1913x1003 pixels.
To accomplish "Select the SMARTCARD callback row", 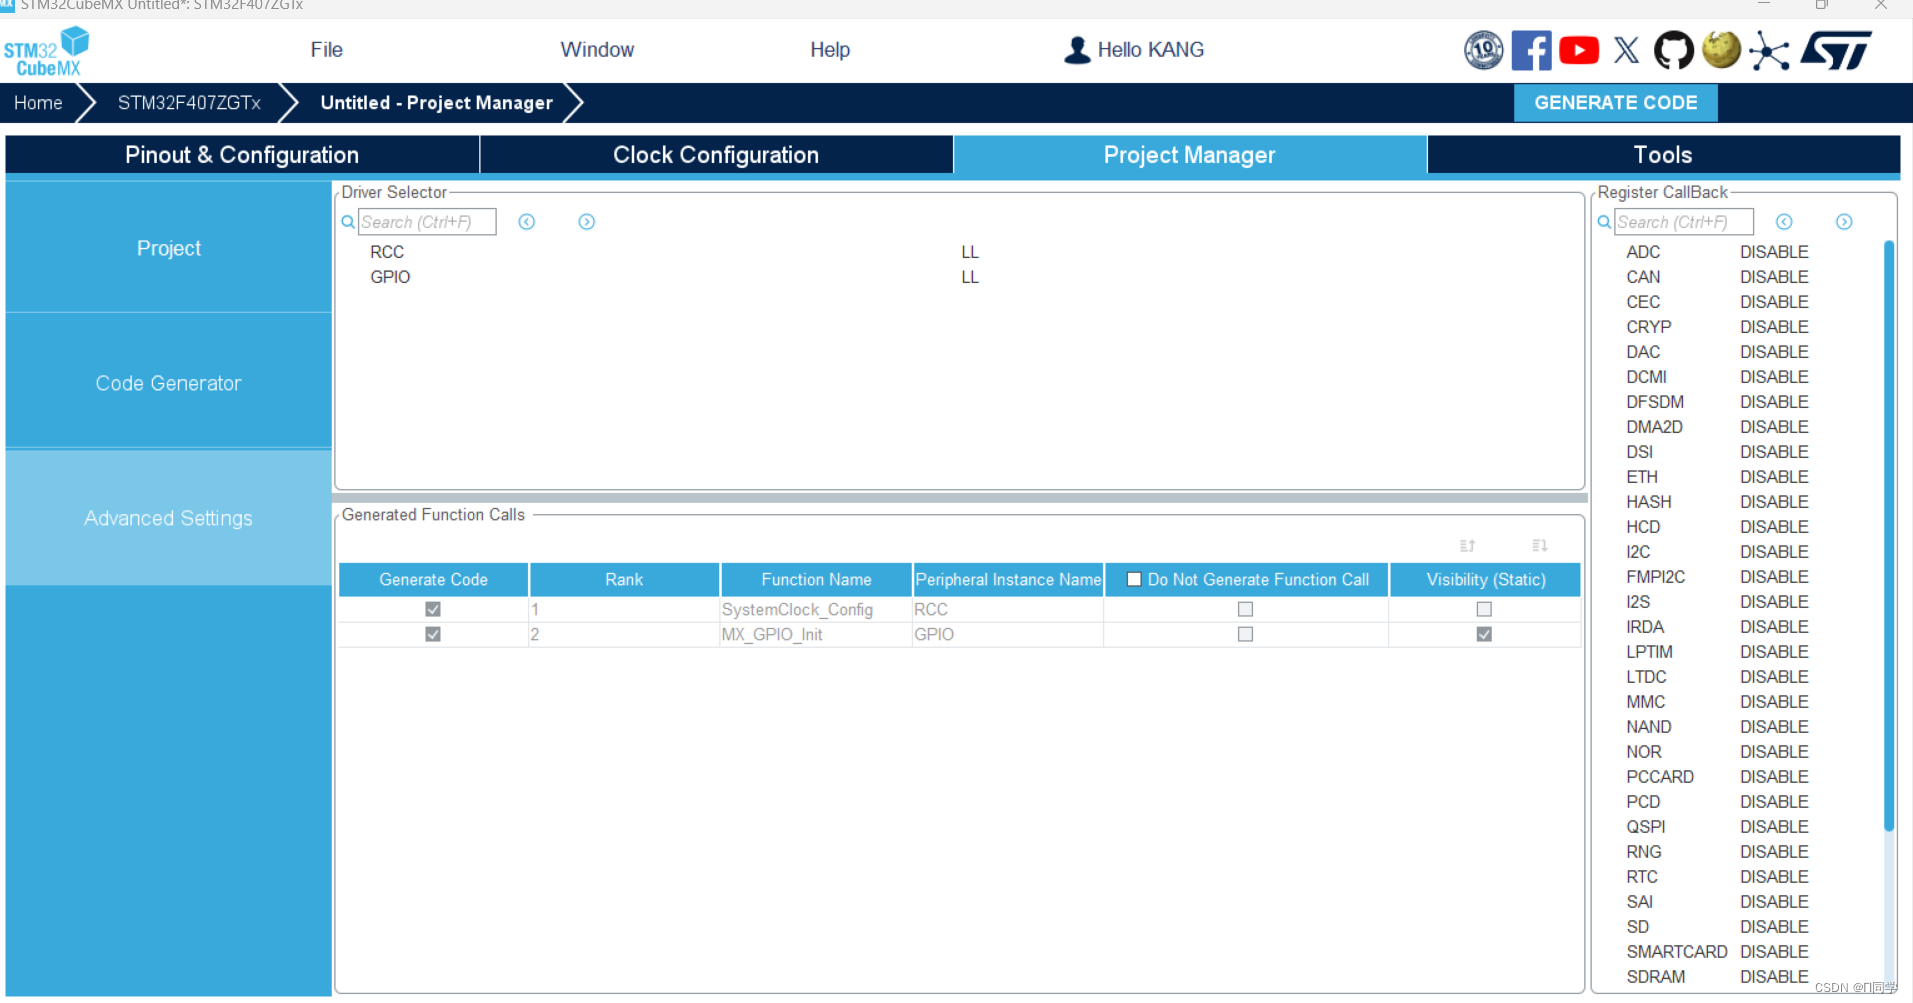I will pos(1717,952).
